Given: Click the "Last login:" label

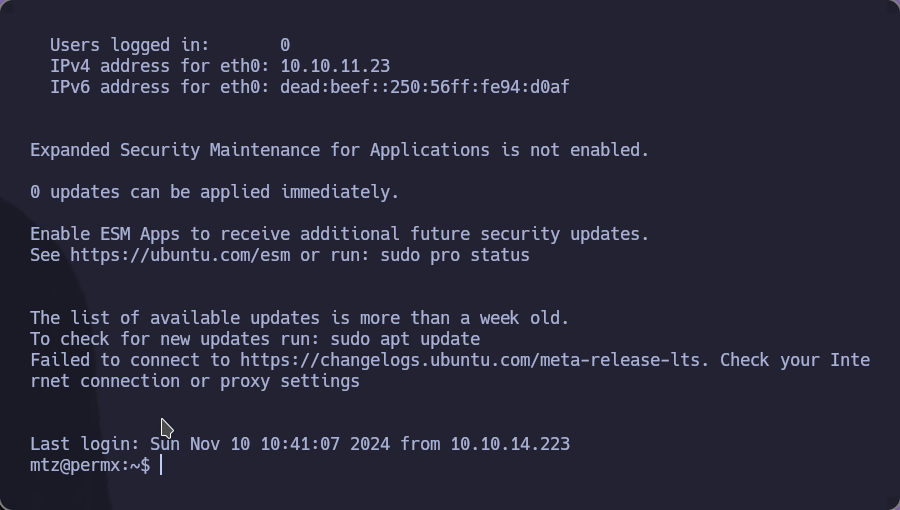Looking at the screenshot, I should tap(85, 444).
